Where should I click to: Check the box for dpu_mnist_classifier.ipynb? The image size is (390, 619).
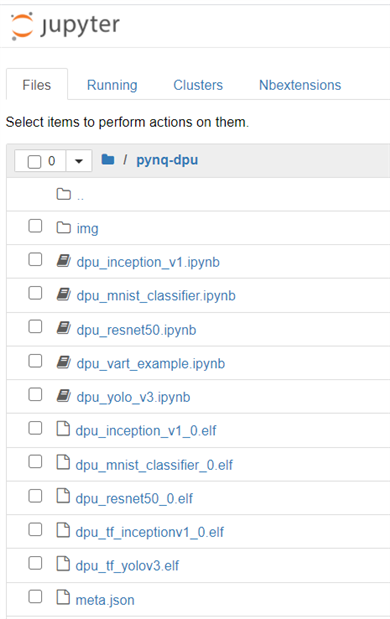[35, 293]
